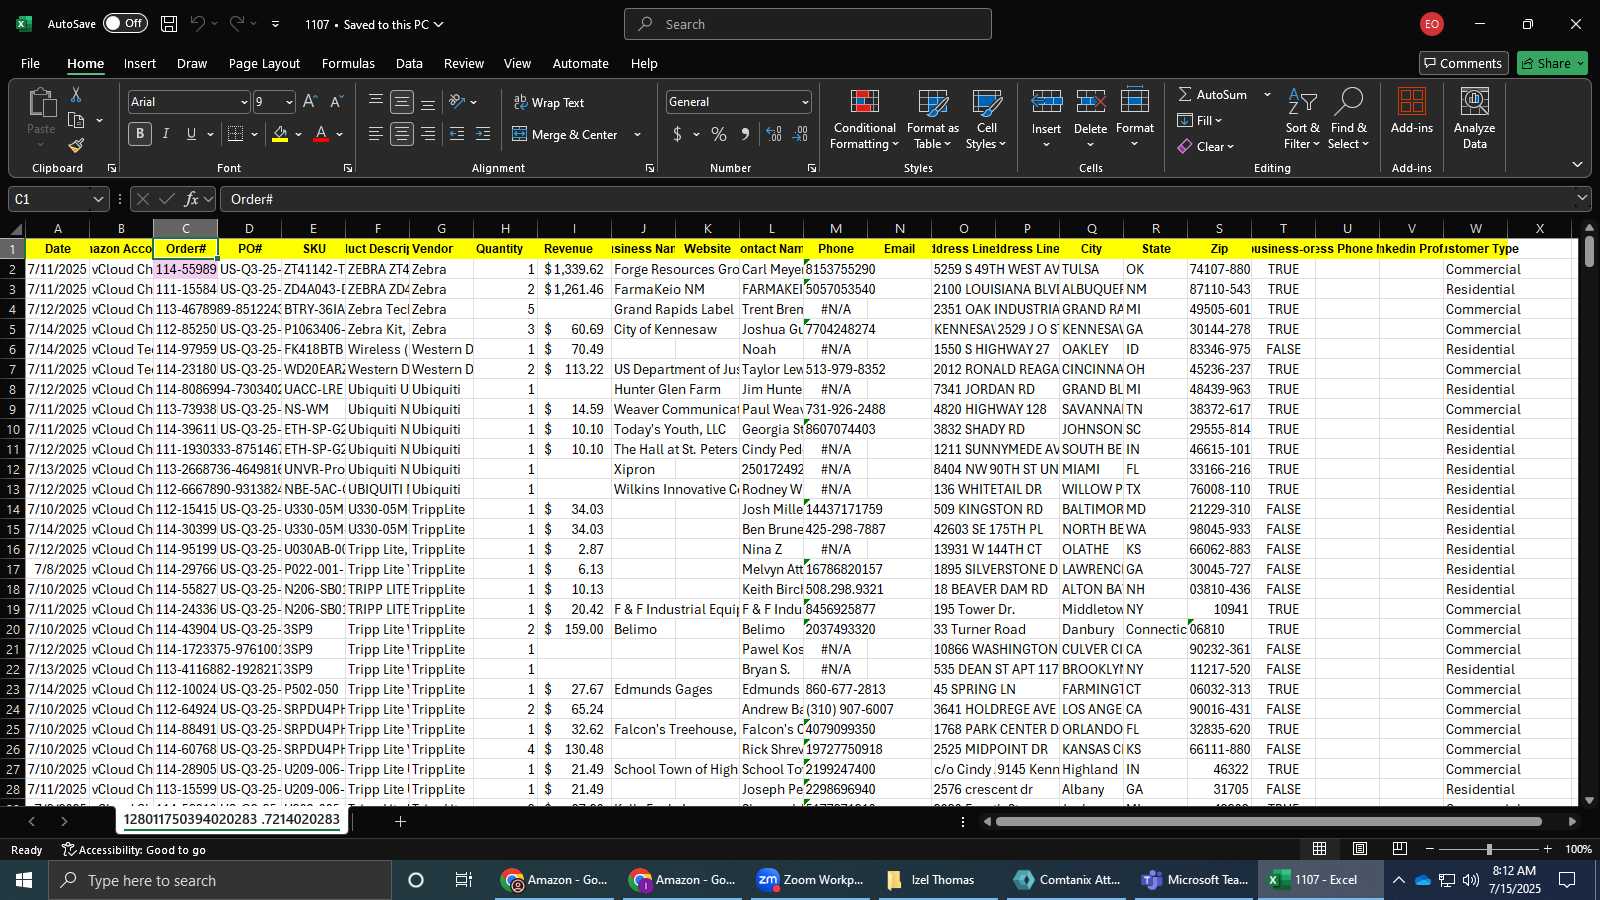Open the Fill dropdown

pyautogui.click(x=1200, y=120)
